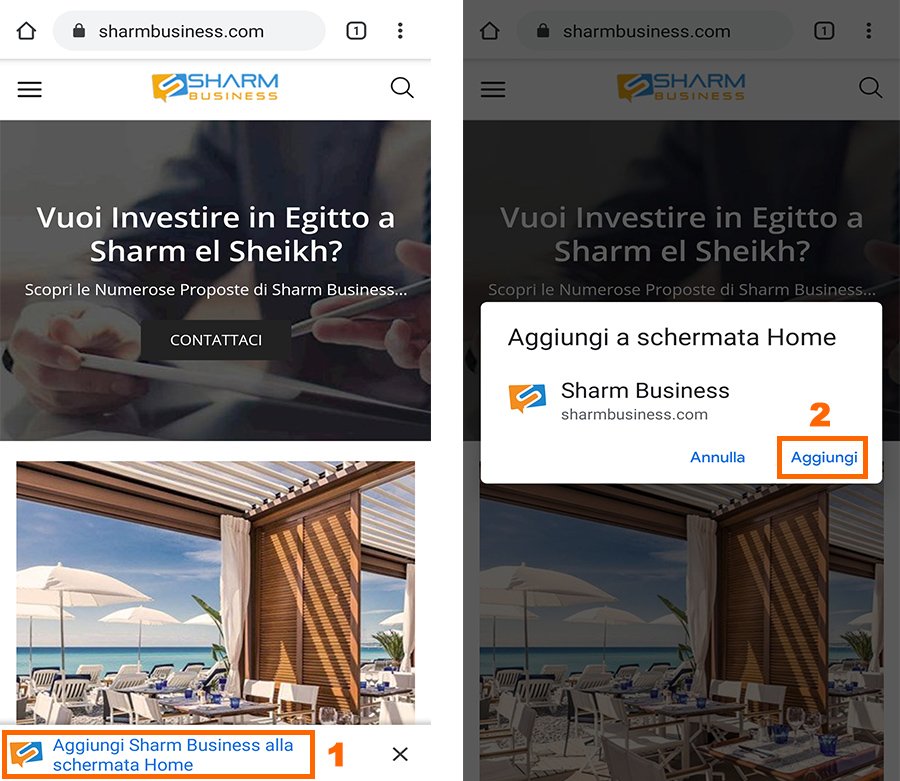Image resolution: width=900 pixels, height=781 pixels.
Task: Tap beach restaurant image on left page
Action: (x=215, y=592)
